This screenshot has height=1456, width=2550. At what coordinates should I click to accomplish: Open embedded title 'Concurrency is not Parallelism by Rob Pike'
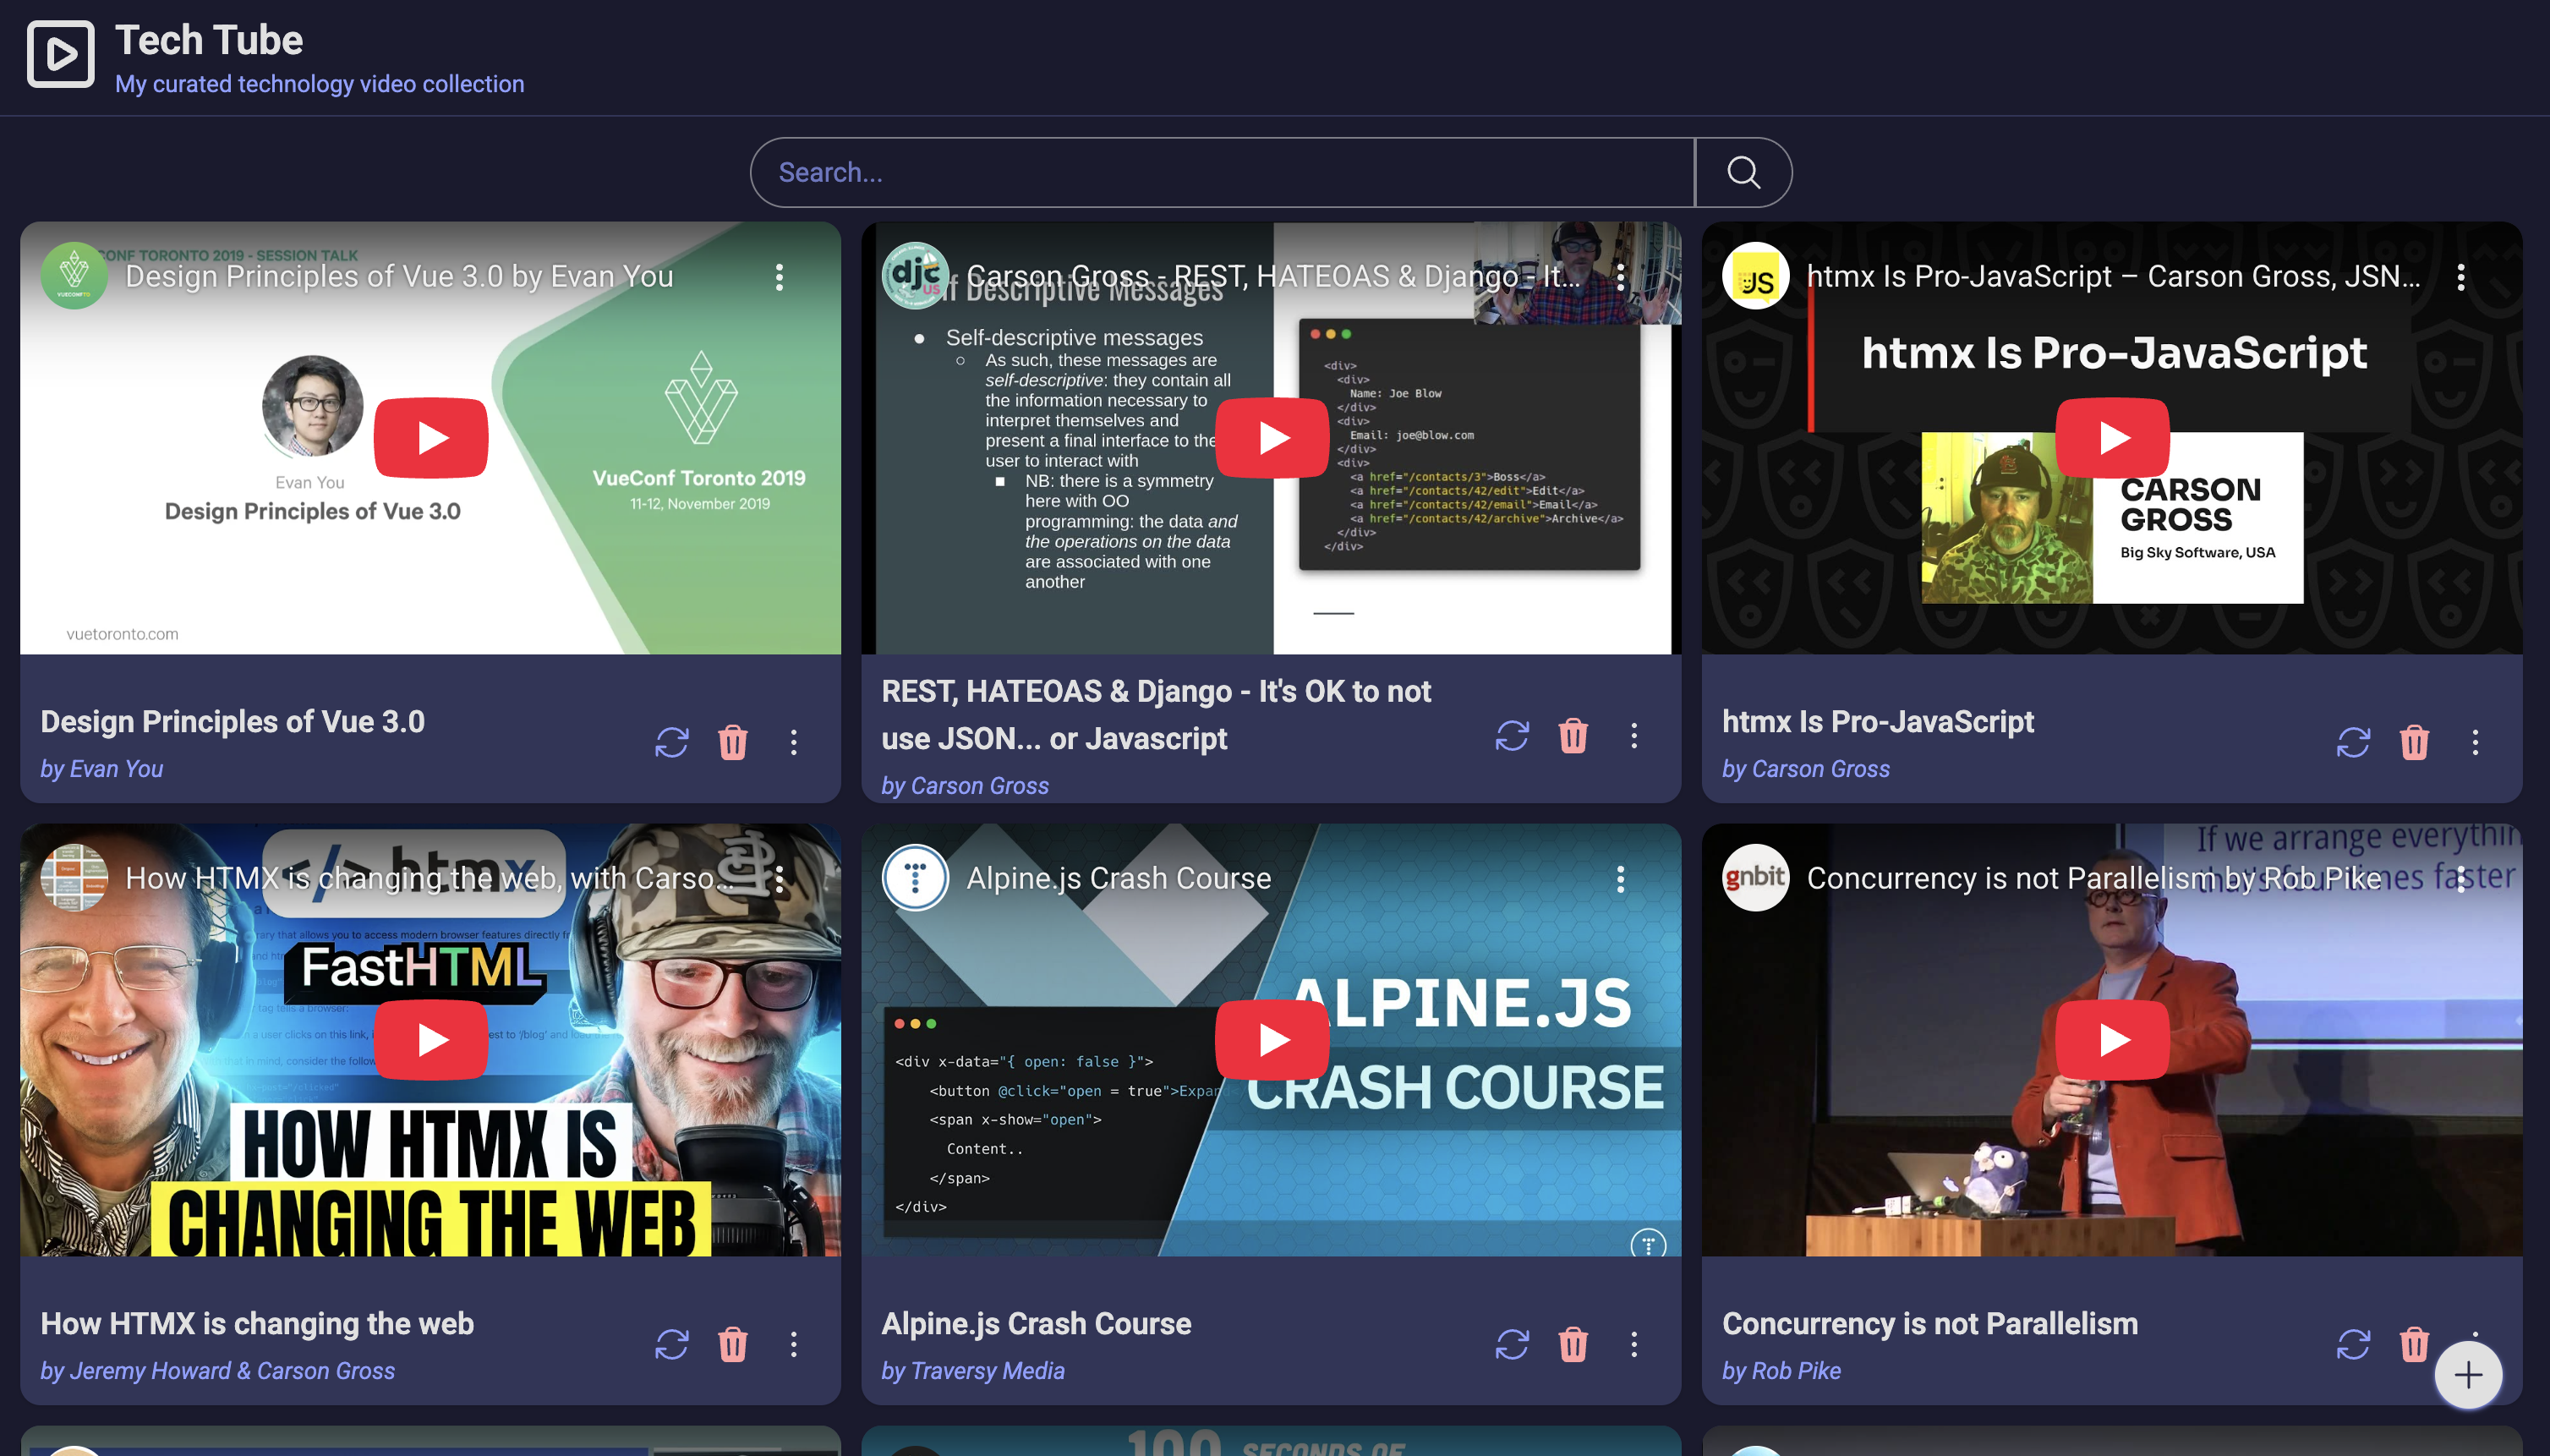[2094, 878]
